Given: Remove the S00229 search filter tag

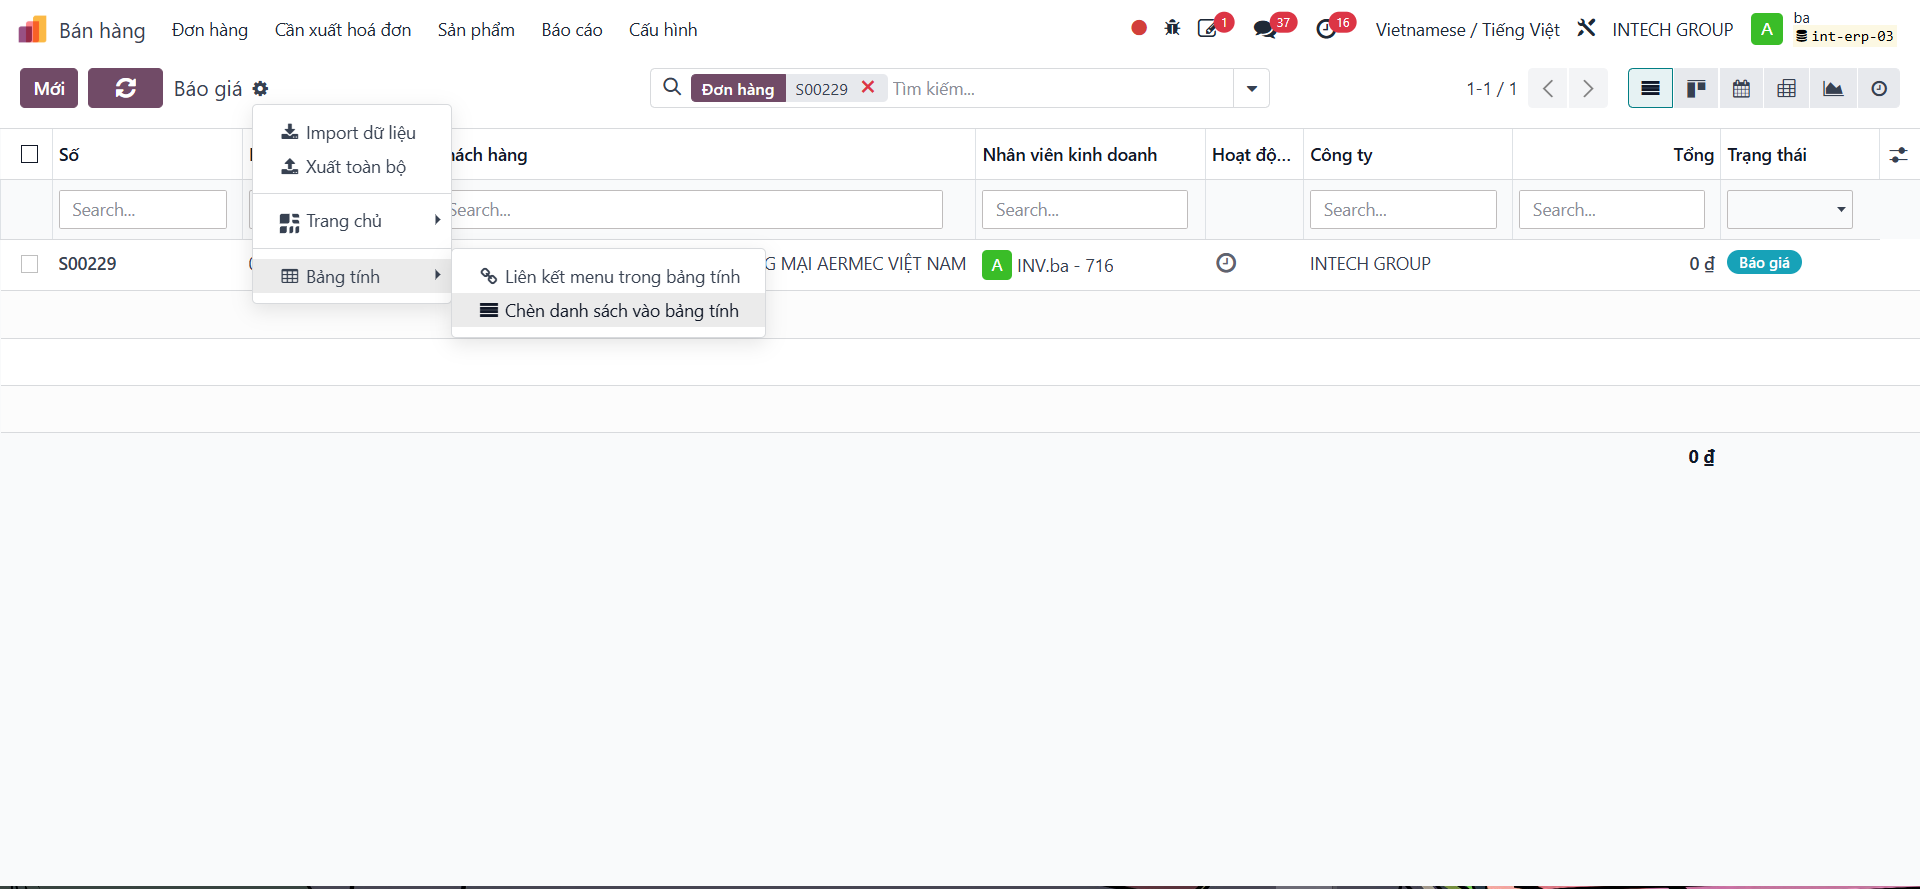Looking at the screenshot, I should (868, 87).
